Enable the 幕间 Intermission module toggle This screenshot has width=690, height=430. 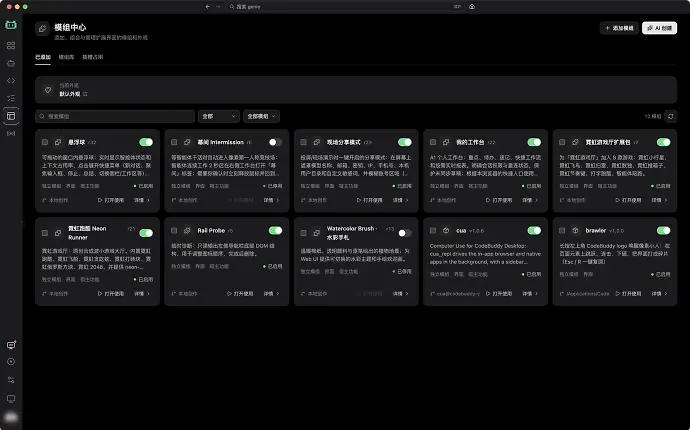click(275, 142)
